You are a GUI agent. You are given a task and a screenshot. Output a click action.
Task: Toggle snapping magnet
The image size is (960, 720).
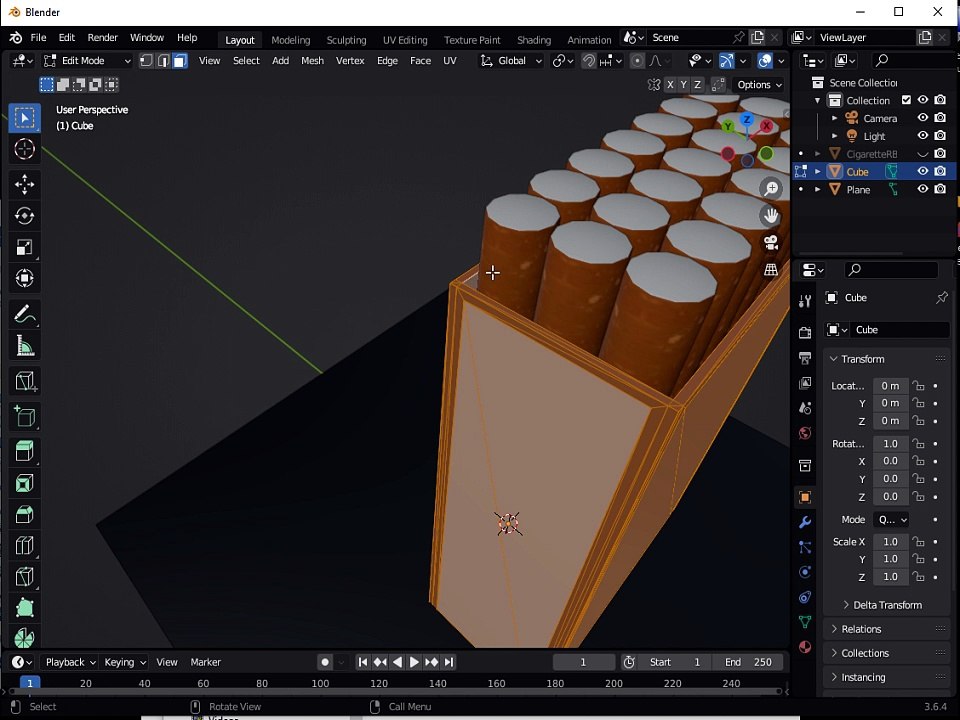tap(588, 61)
